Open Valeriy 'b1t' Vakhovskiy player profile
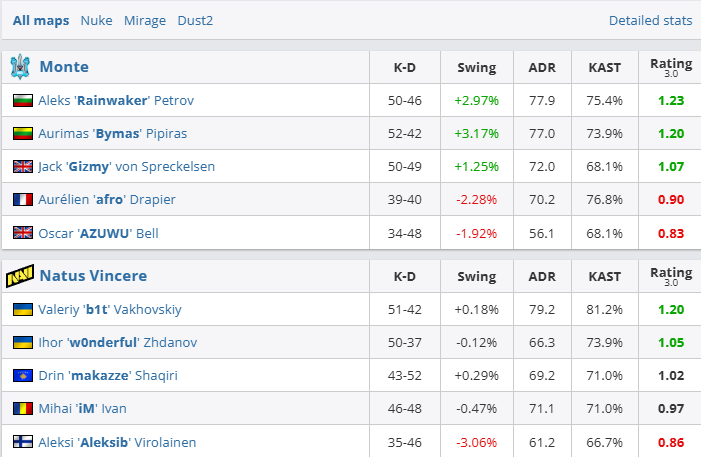Image resolution: width=701 pixels, height=457 pixels. tap(110, 309)
